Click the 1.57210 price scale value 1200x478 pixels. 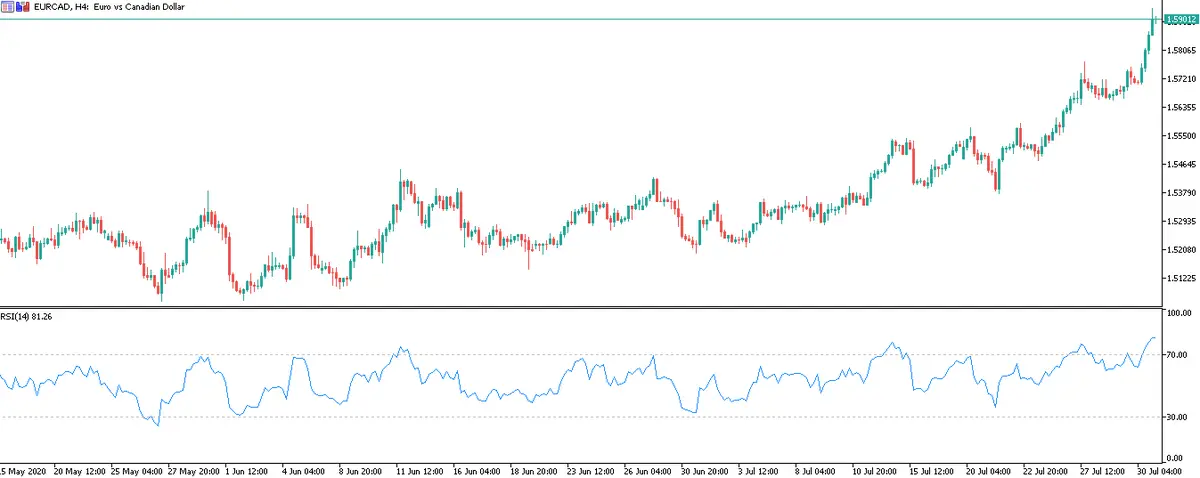coord(1182,78)
